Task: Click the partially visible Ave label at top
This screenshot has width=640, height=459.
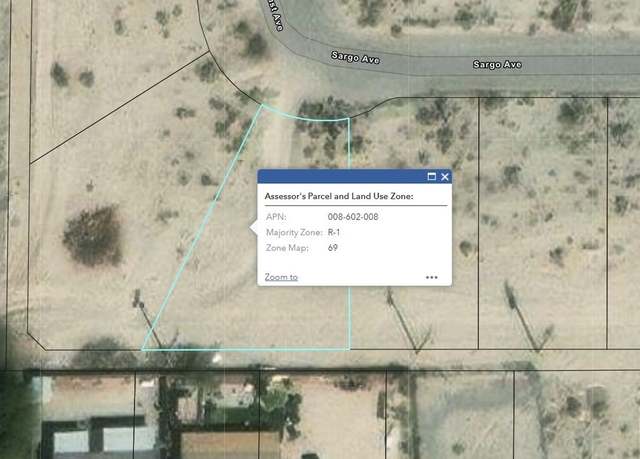Action: click(274, 15)
